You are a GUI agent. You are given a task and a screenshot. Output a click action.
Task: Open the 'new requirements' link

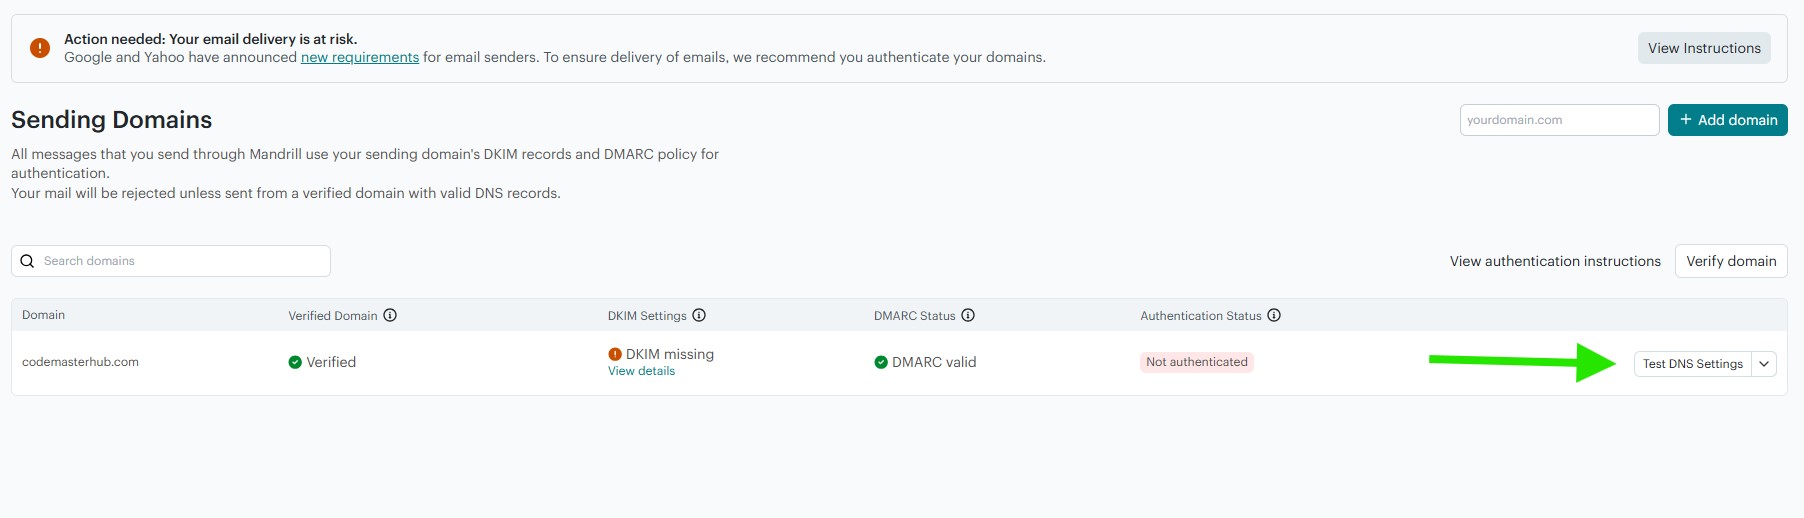tap(360, 58)
